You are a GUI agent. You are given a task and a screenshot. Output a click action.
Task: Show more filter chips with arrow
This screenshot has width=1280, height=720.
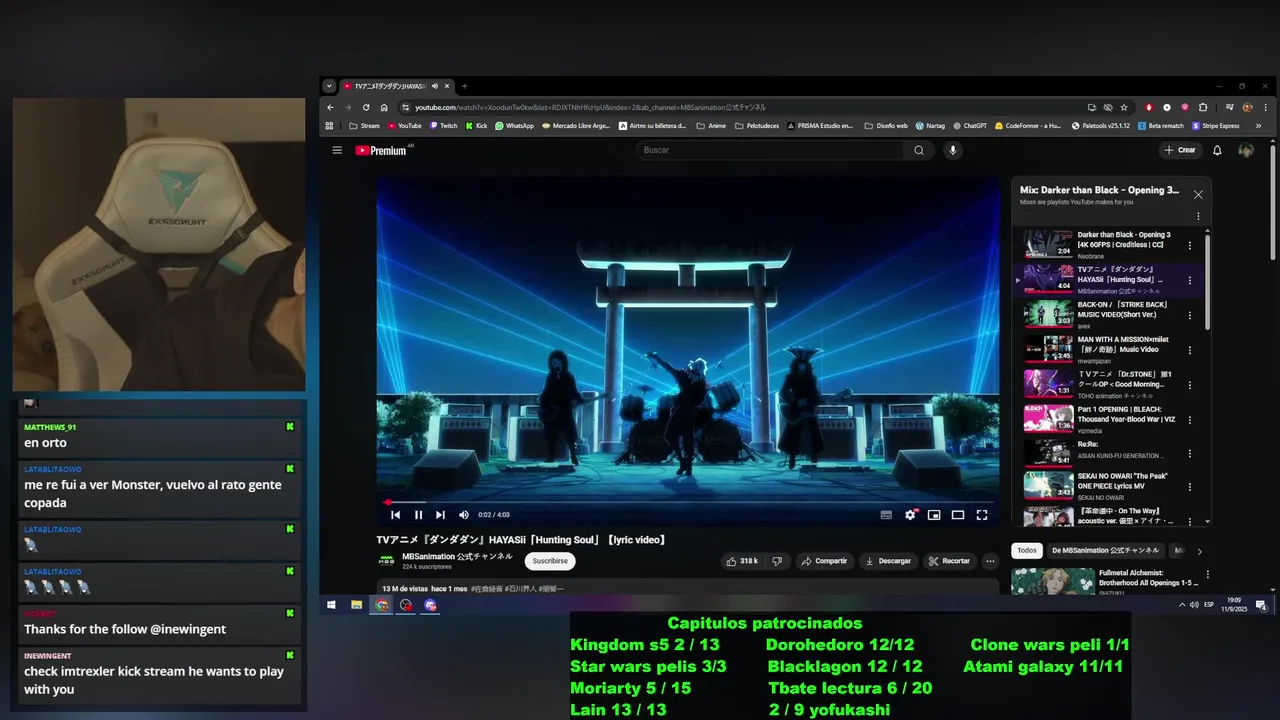[1199, 551]
